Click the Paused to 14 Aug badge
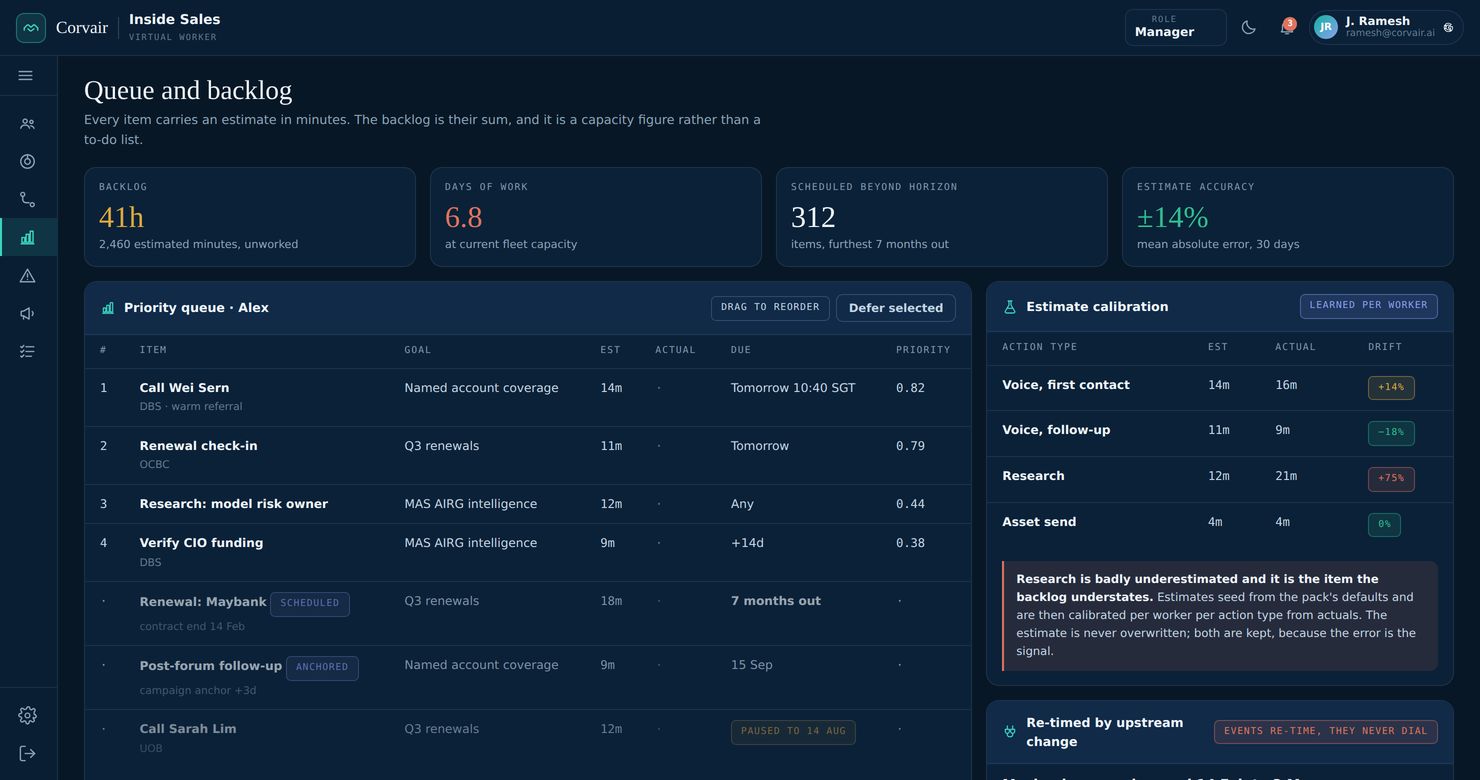Viewport: 1480px width, 780px height. pyautogui.click(x=793, y=732)
